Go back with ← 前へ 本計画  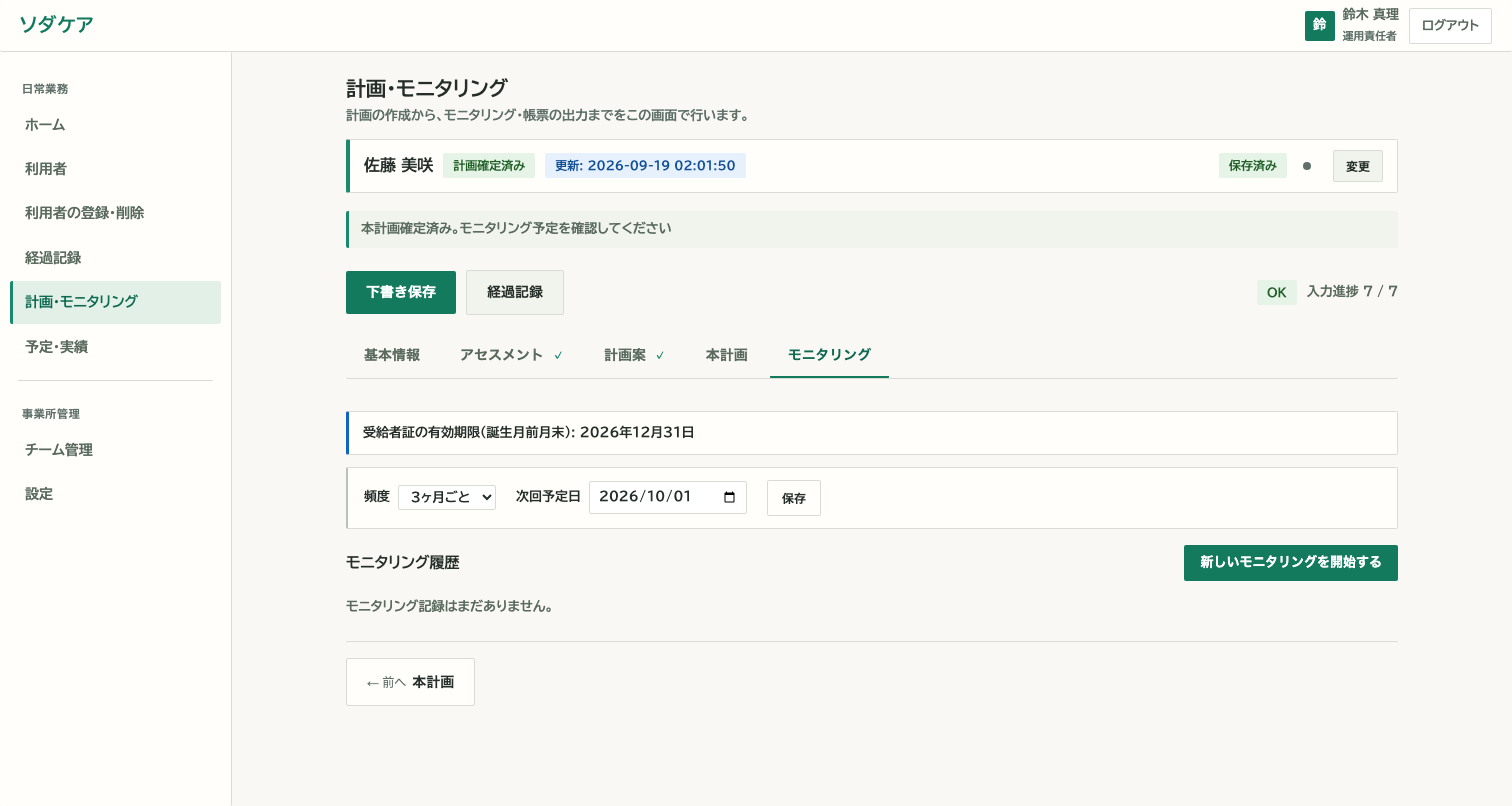tap(410, 682)
